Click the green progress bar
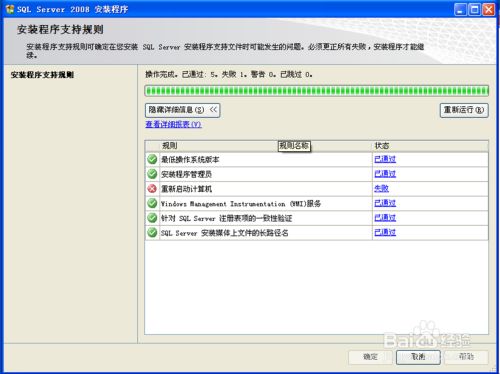The height and width of the screenshot is (374, 500). [317, 91]
